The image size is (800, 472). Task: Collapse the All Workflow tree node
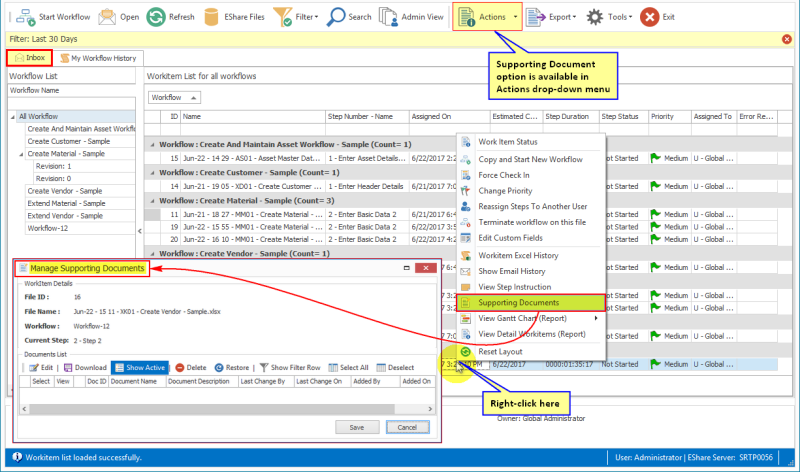[x=14, y=117]
